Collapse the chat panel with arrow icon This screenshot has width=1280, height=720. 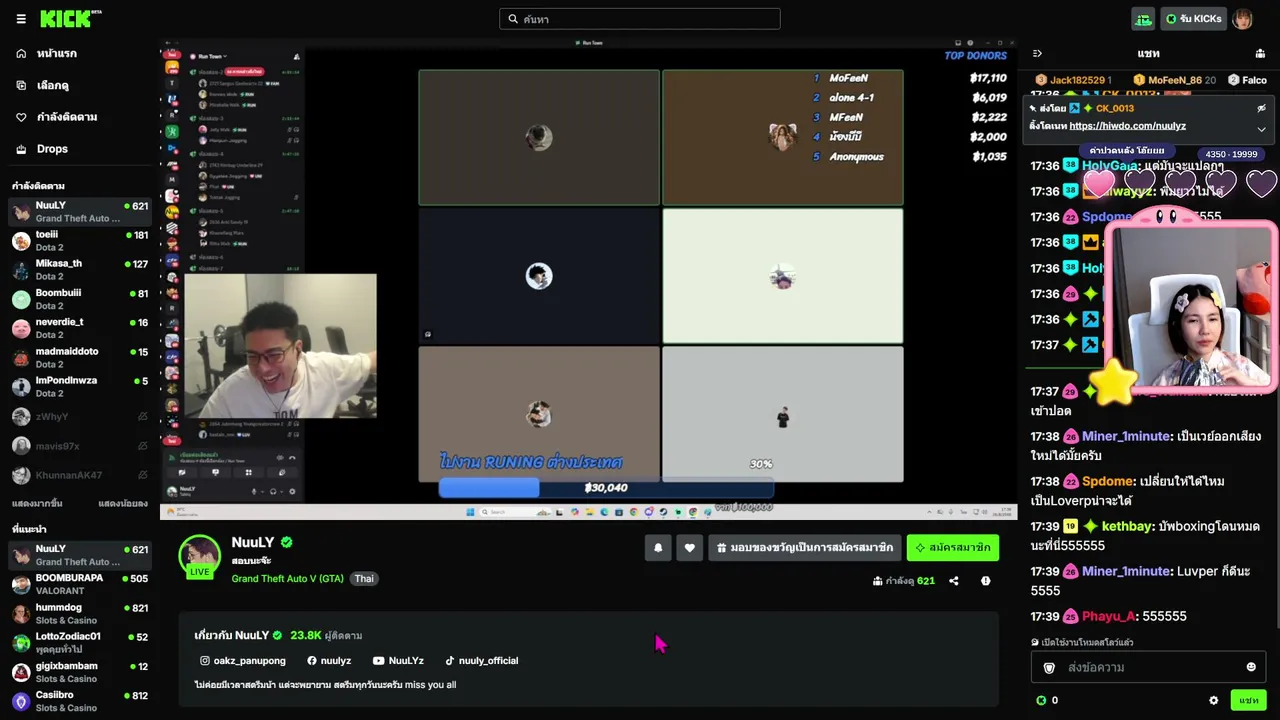[x=1037, y=54]
